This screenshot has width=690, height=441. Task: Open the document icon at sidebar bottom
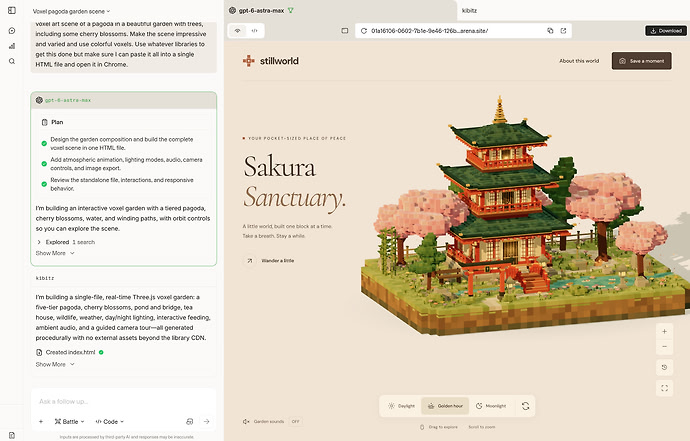coord(12,435)
